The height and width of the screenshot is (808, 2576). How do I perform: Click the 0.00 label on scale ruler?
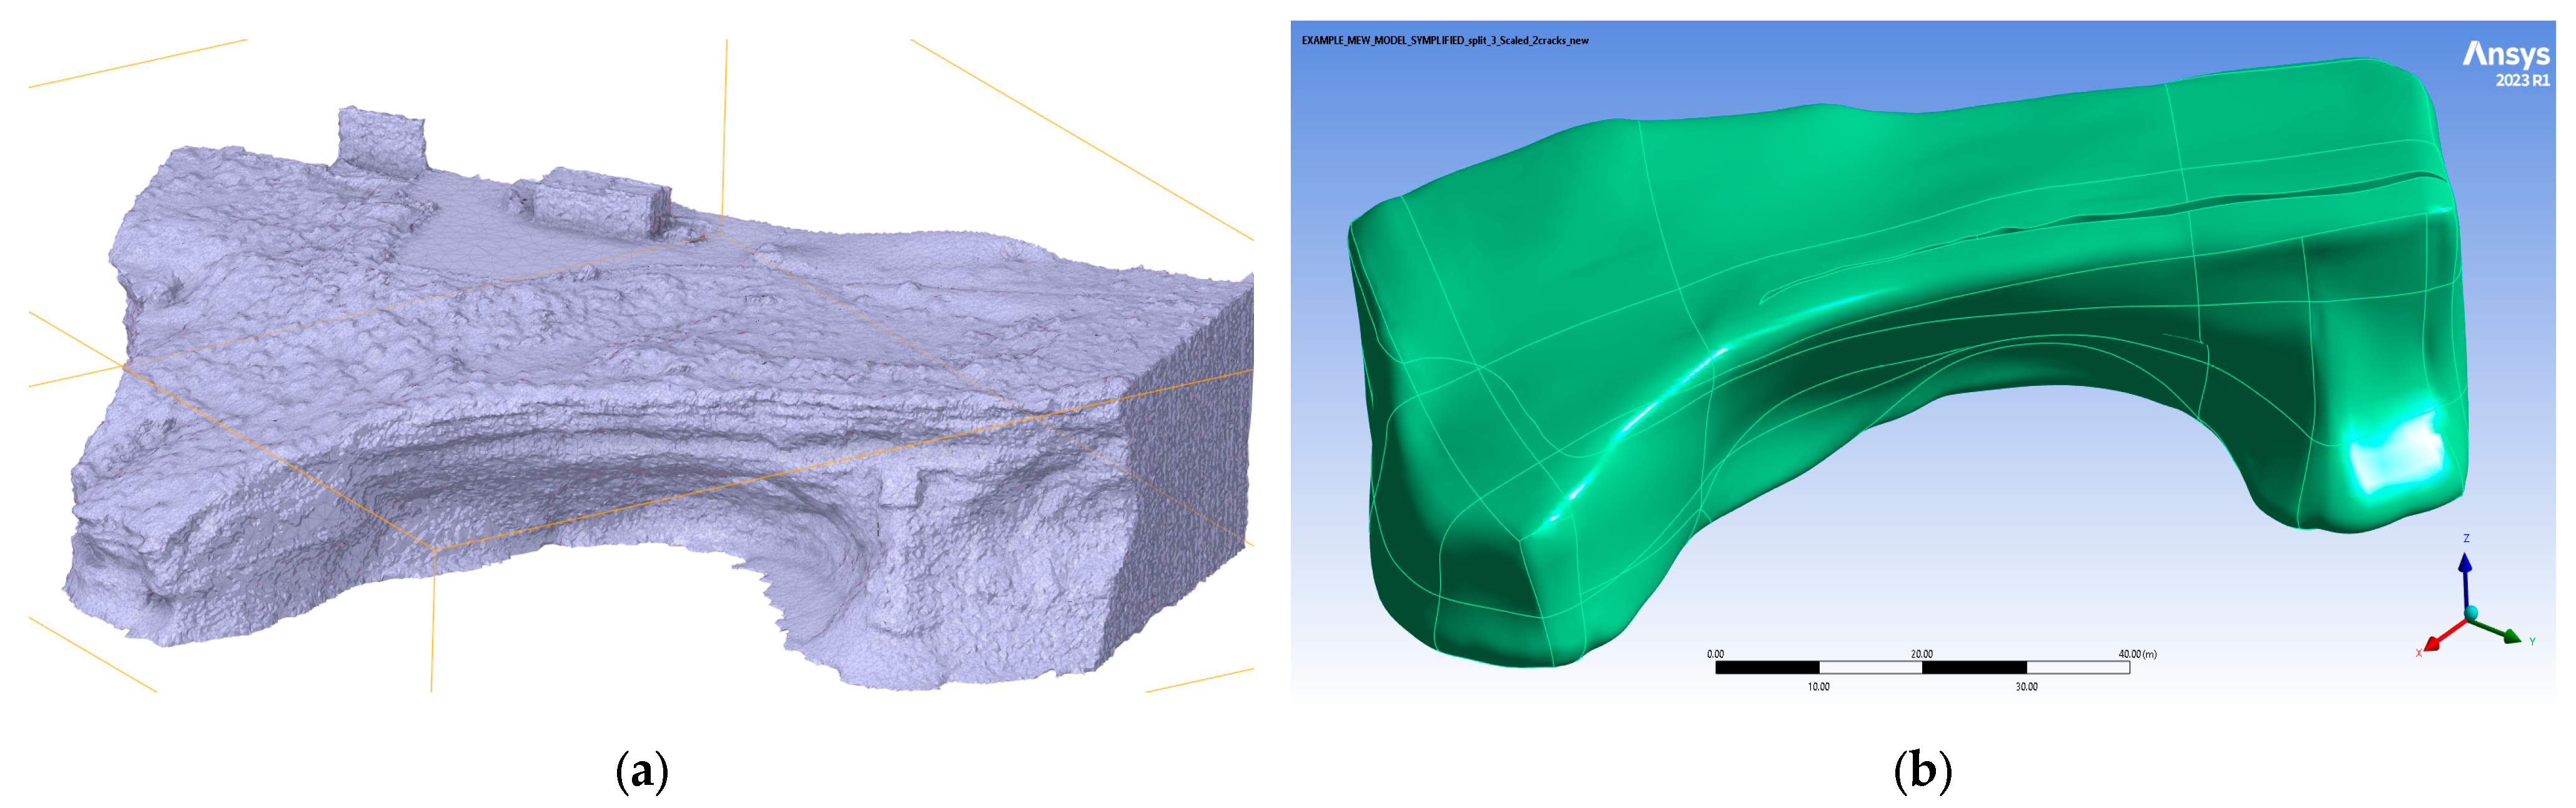1715,654
